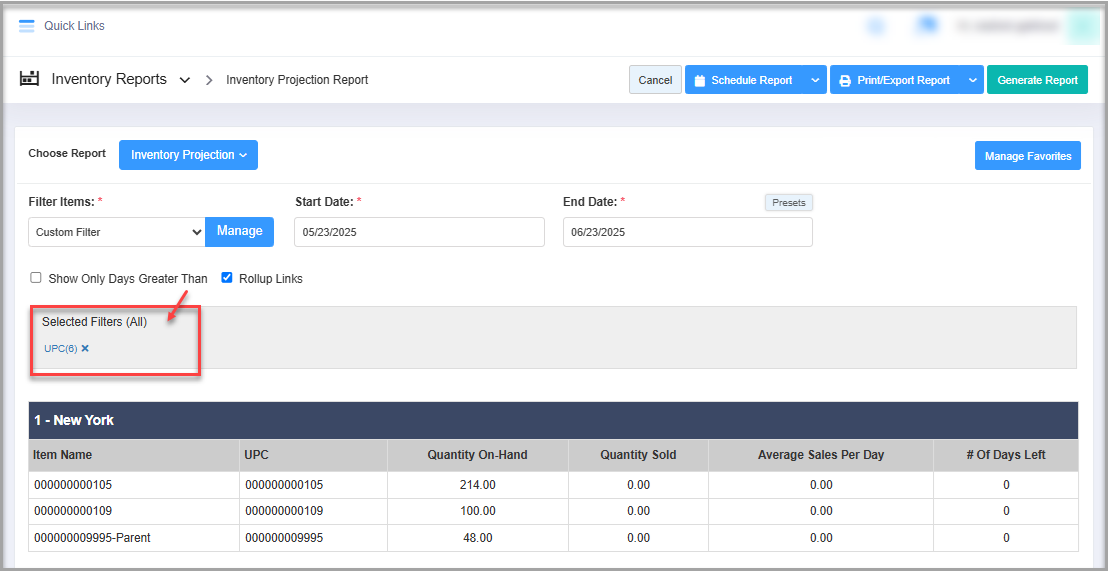Click the Cancel button
This screenshot has height=571, width=1111.
tap(655, 80)
